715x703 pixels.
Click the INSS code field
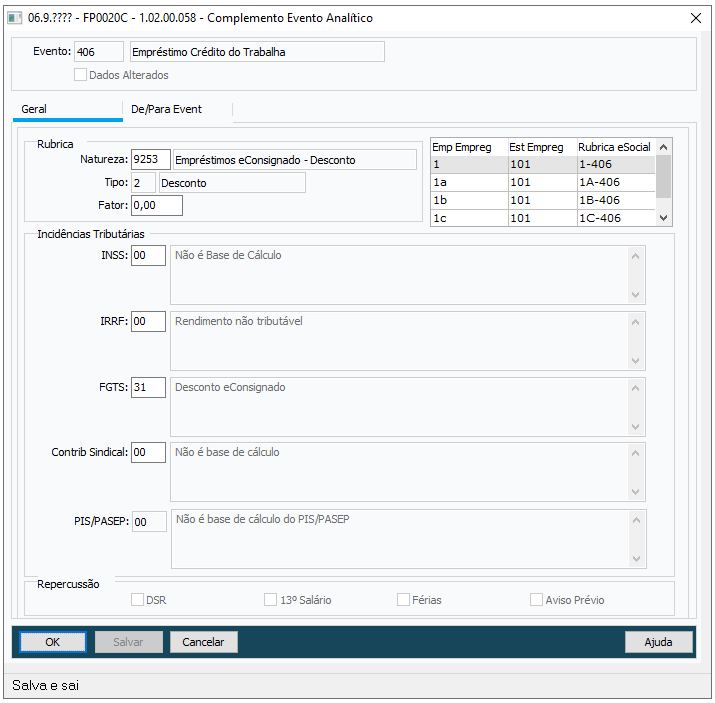[148, 255]
